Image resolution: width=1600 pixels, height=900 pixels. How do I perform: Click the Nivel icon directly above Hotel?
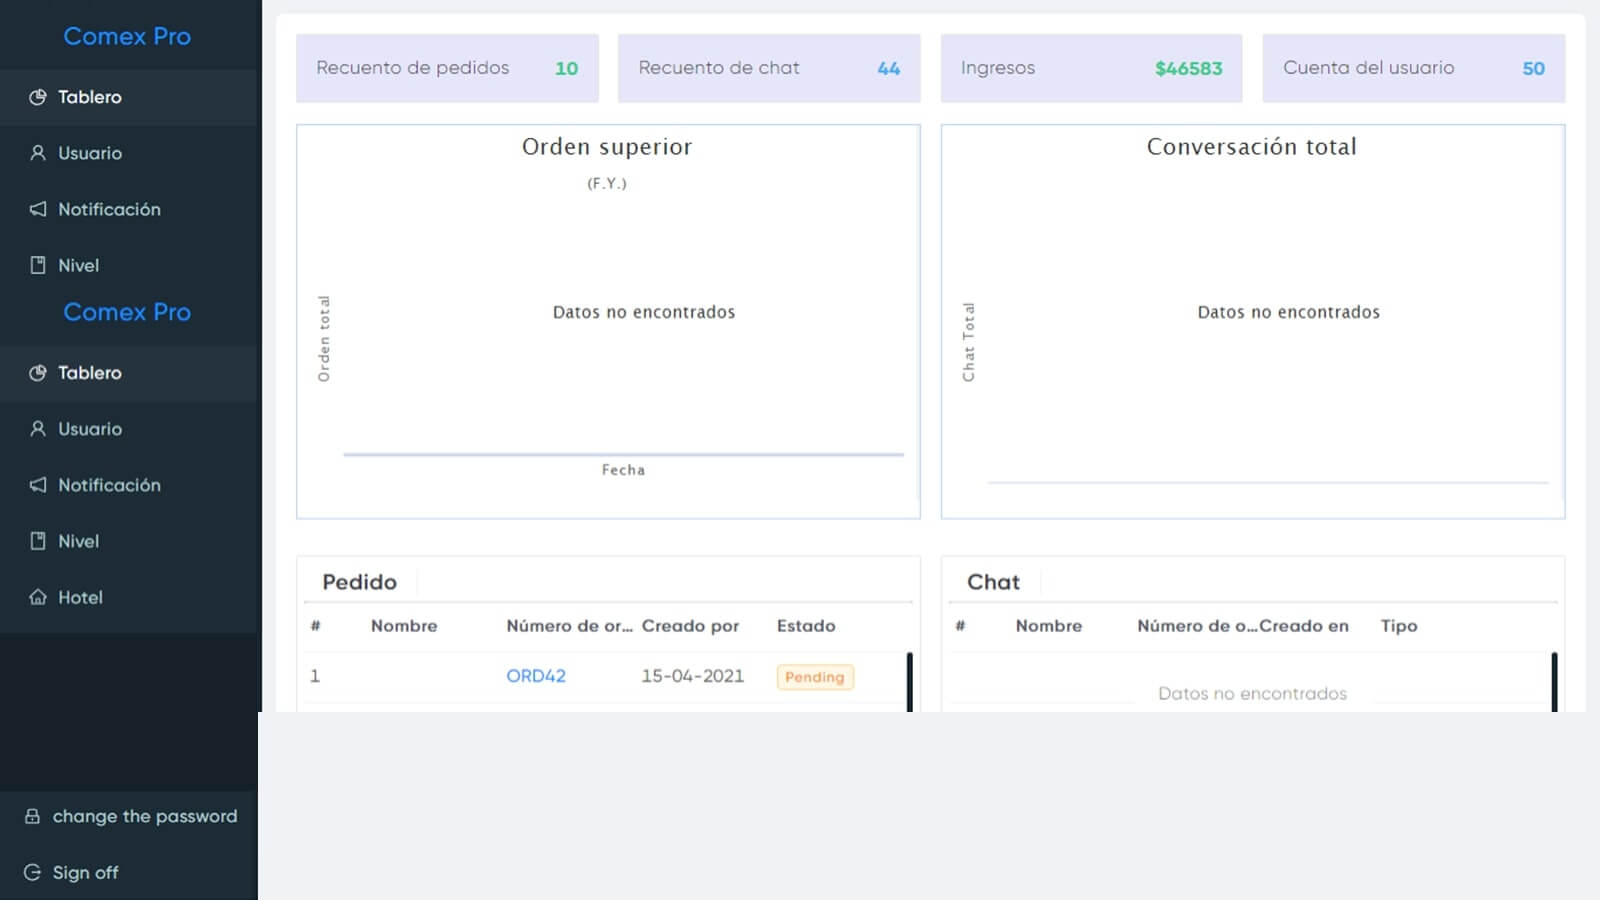38,541
